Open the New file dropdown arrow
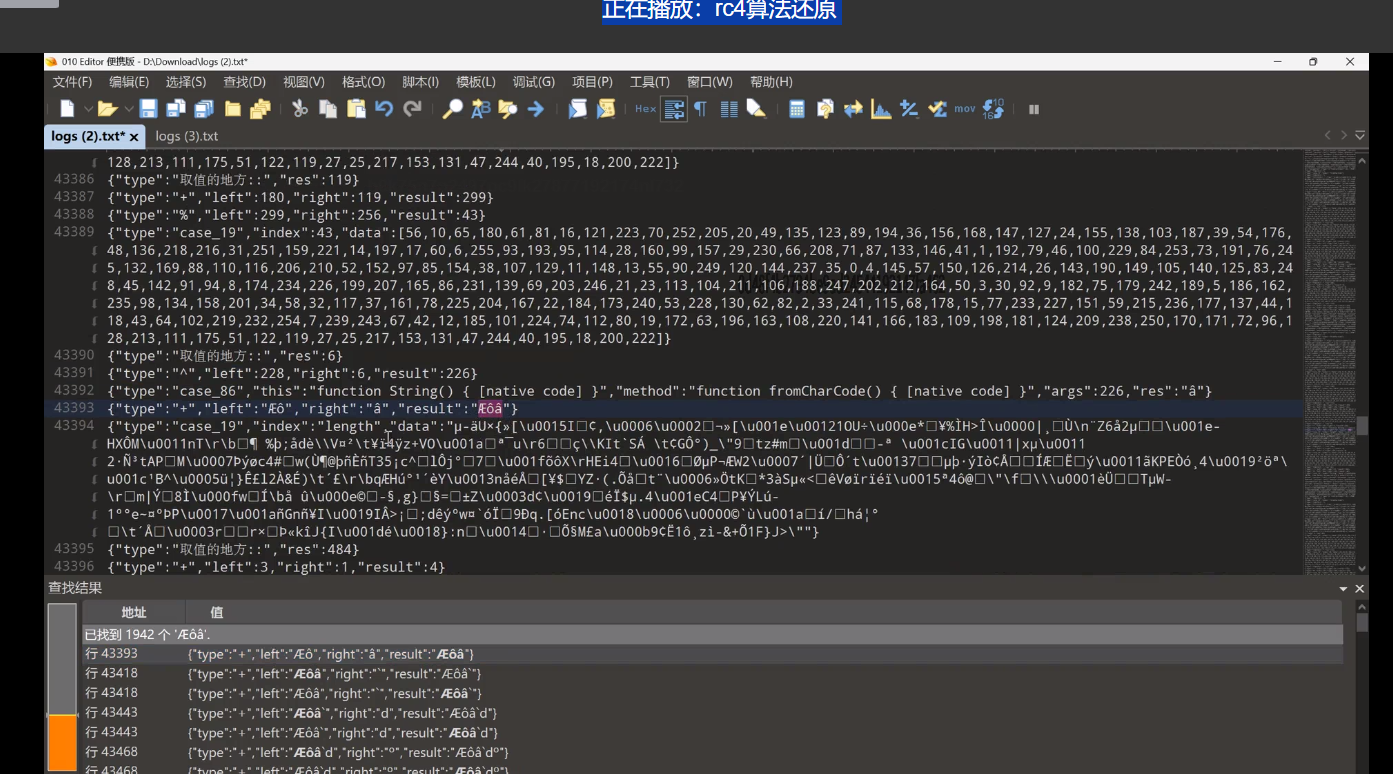 (x=88, y=109)
